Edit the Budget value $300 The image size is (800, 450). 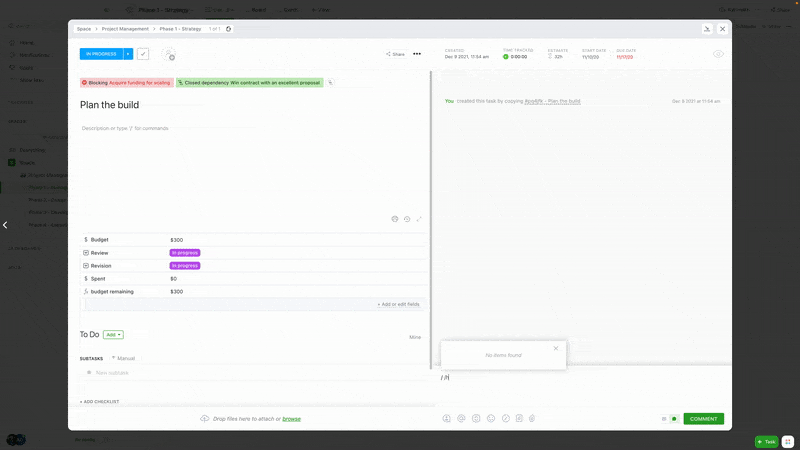pos(177,240)
